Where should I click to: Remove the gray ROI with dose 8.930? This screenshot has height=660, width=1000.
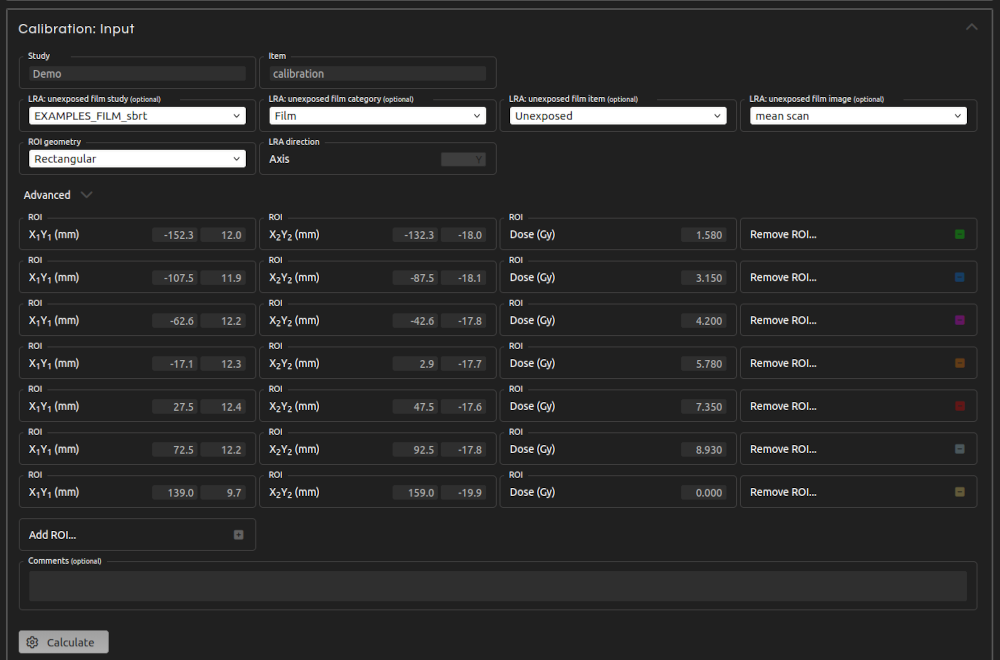[x=959, y=449]
